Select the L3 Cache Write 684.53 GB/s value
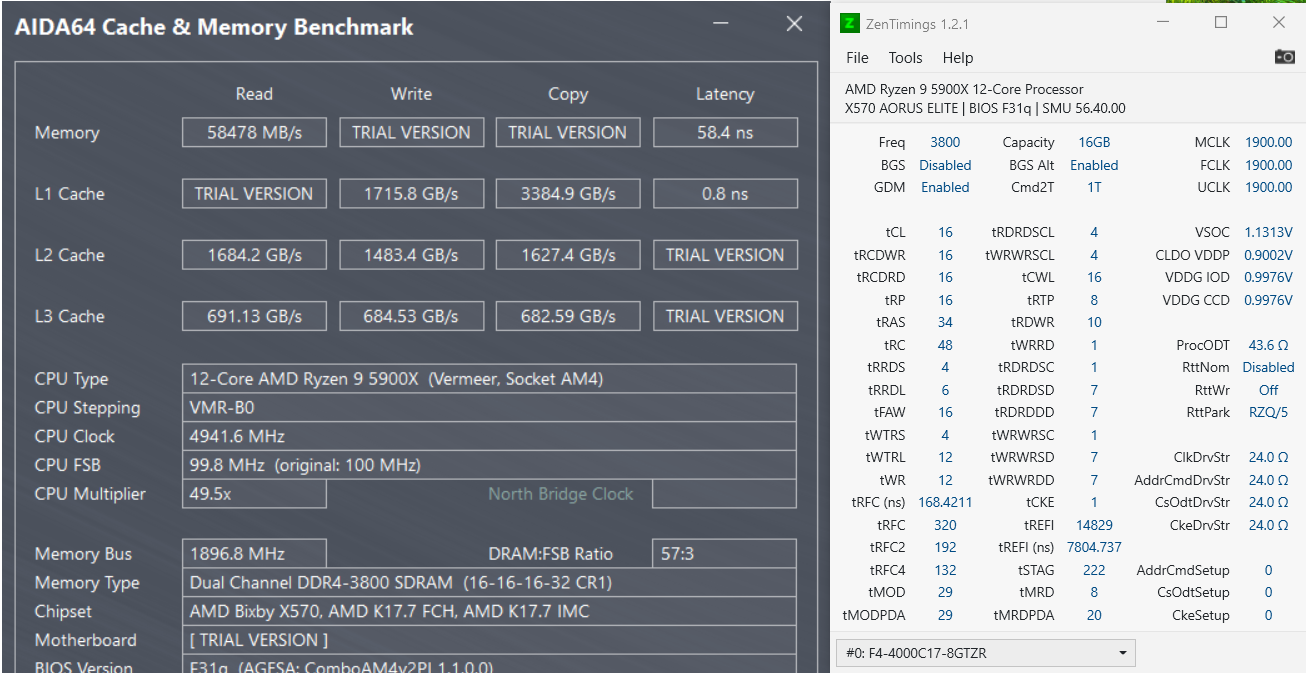This screenshot has width=1306, height=673. pos(411,315)
